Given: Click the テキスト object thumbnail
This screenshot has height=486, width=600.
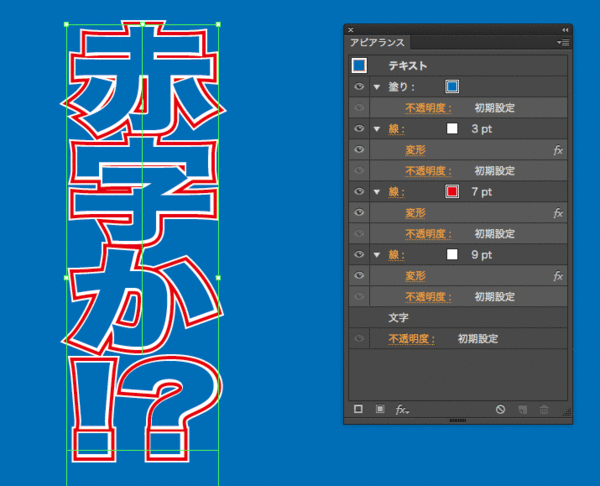Looking at the screenshot, I should tap(359, 65).
